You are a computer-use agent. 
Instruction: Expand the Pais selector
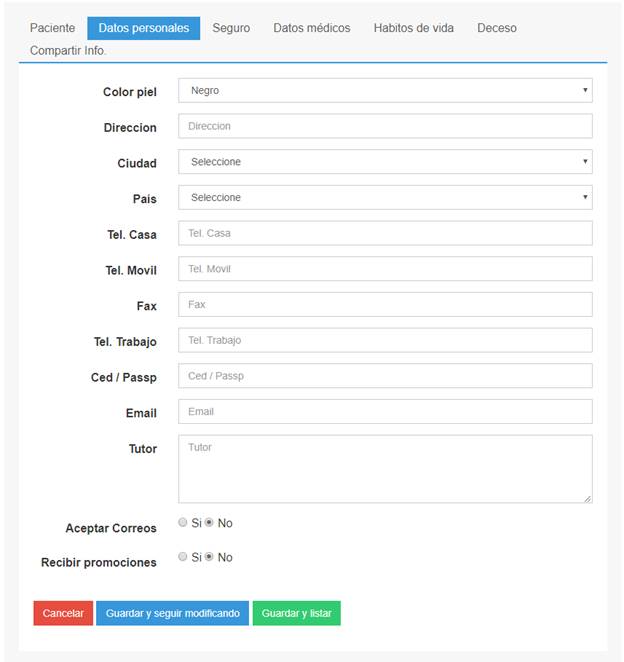[385, 197]
